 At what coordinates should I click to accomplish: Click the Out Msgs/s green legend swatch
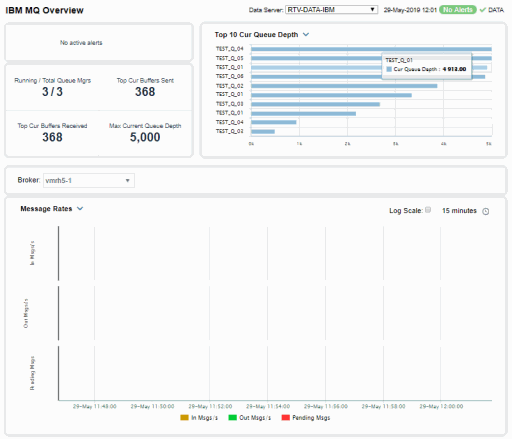click(x=232, y=417)
